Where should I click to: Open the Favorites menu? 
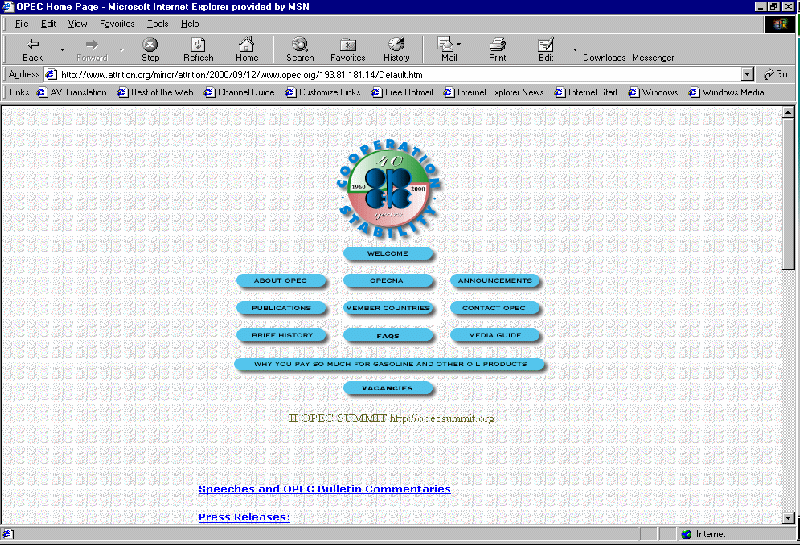[x=117, y=23]
